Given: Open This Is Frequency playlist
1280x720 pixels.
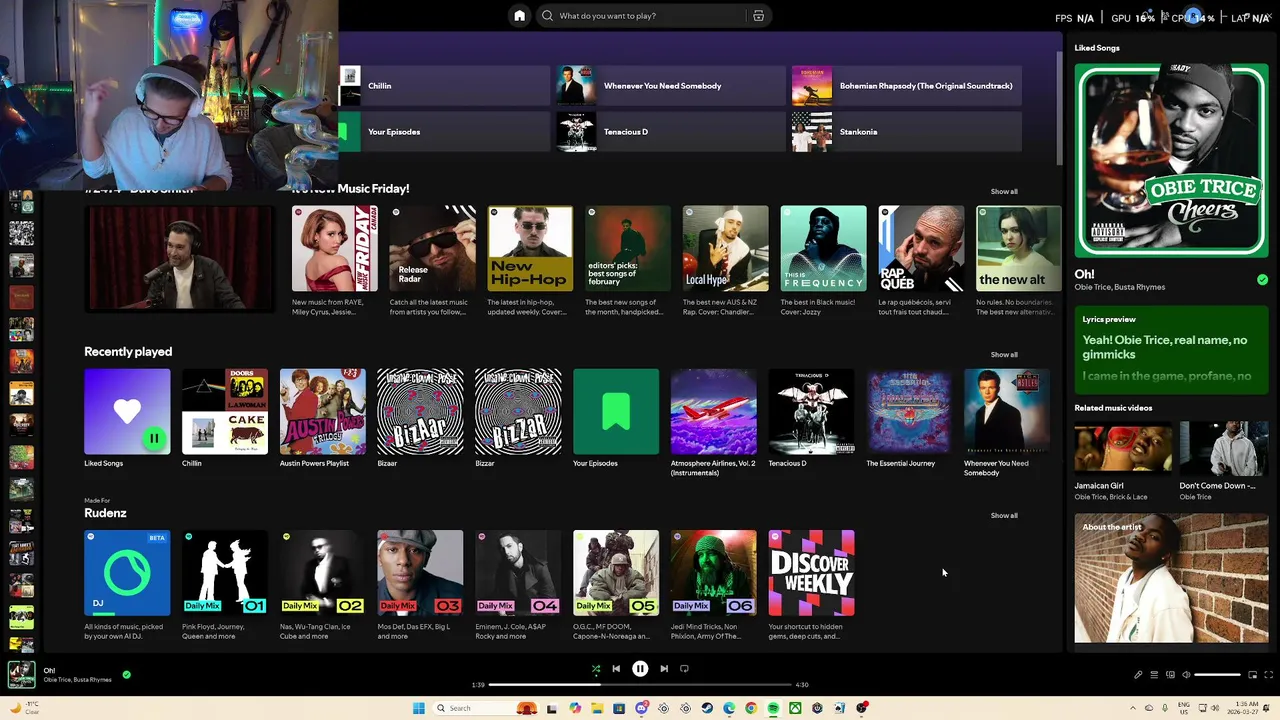Looking at the screenshot, I should (824, 249).
